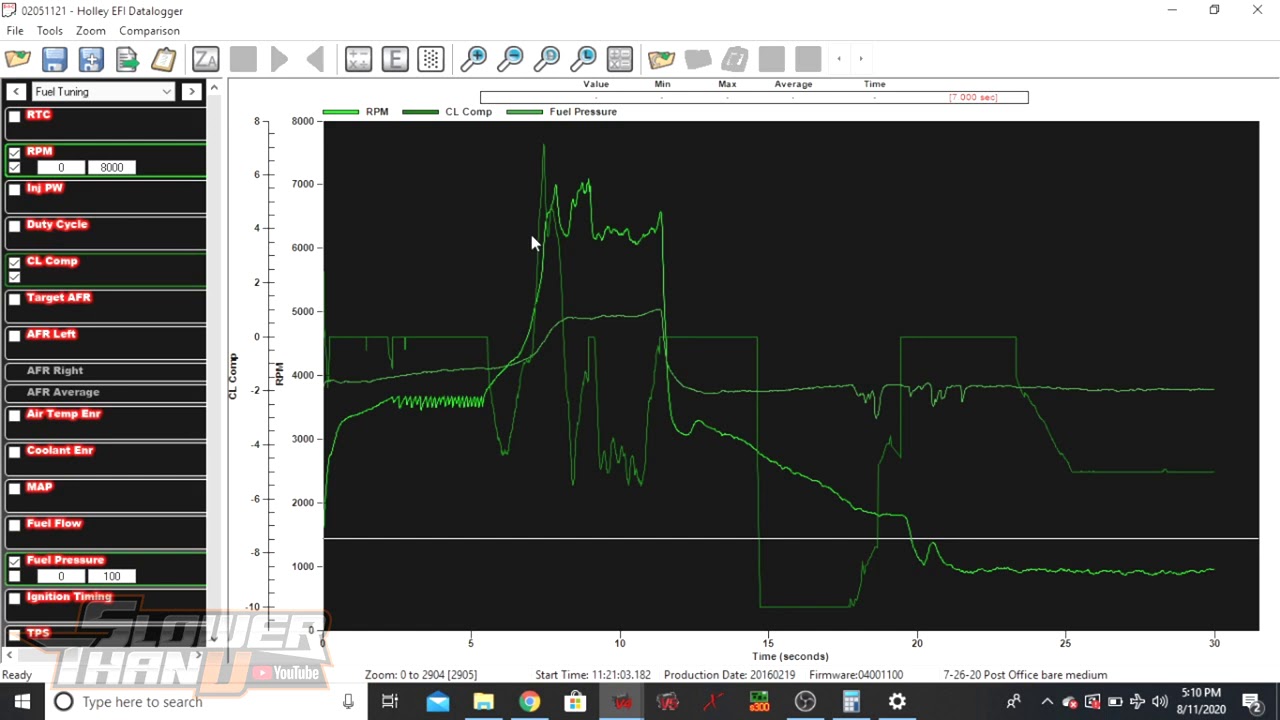Enable the AFR Left channel checkbox

[14, 336]
